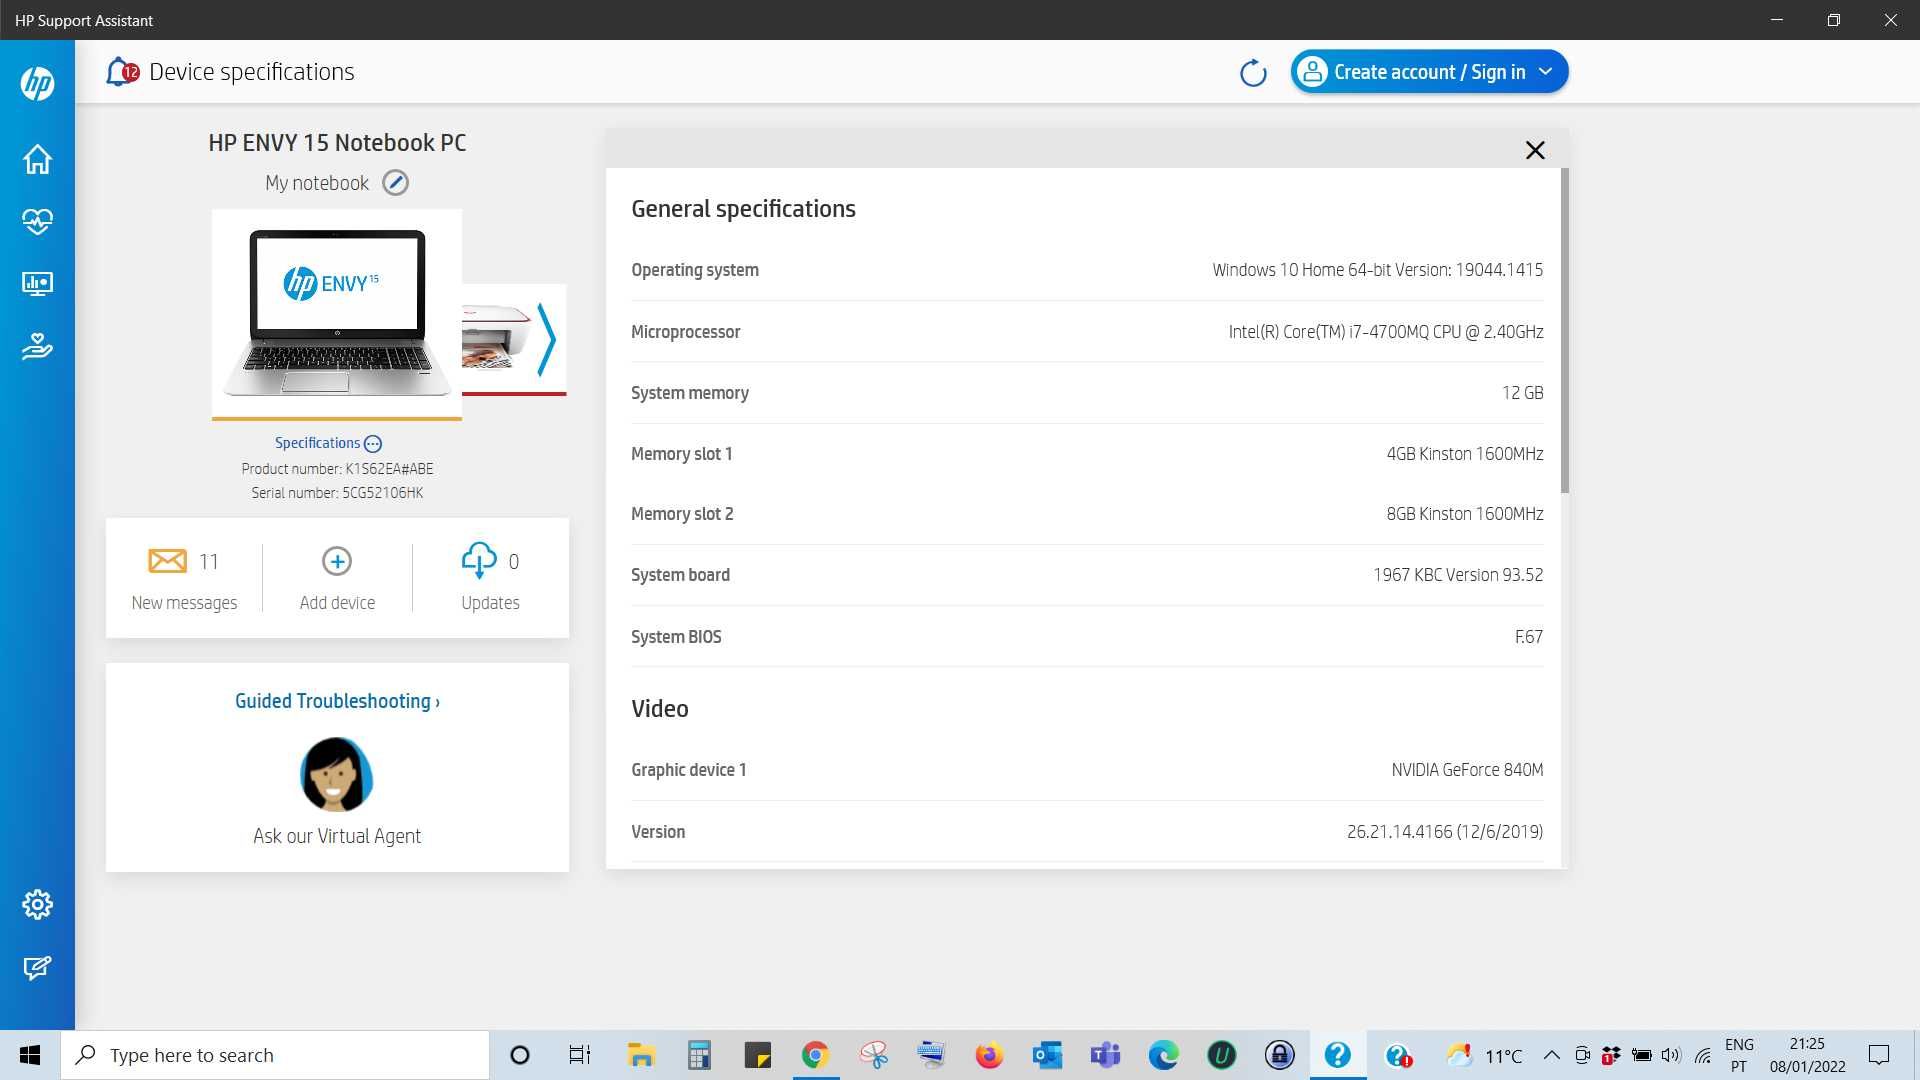Expand the Create account / Sign in dropdown
This screenshot has width=1920, height=1080.
(x=1545, y=72)
